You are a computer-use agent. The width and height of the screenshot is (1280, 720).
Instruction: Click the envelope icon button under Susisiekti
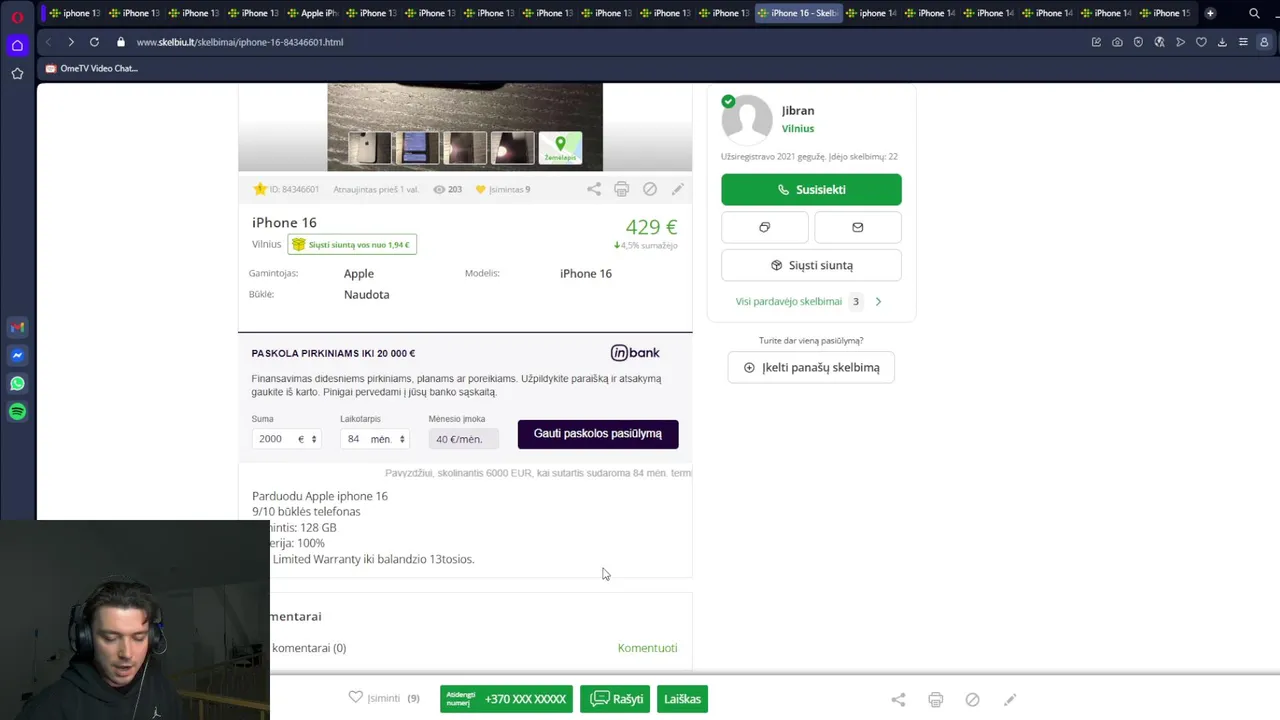857,227
